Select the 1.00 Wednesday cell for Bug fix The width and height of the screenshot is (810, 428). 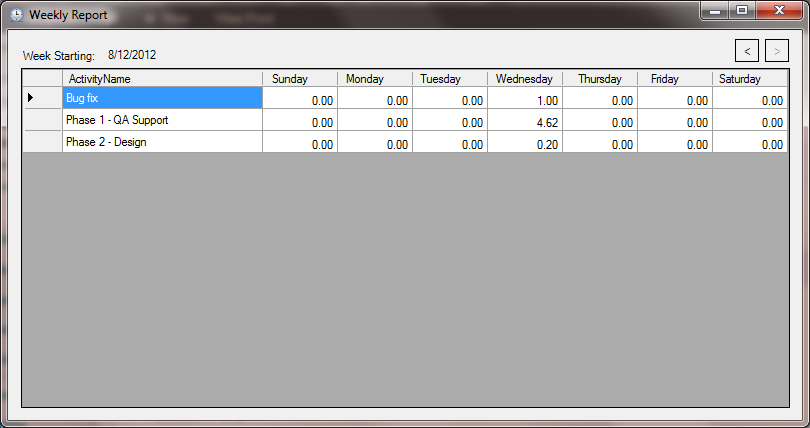[524, 98]
